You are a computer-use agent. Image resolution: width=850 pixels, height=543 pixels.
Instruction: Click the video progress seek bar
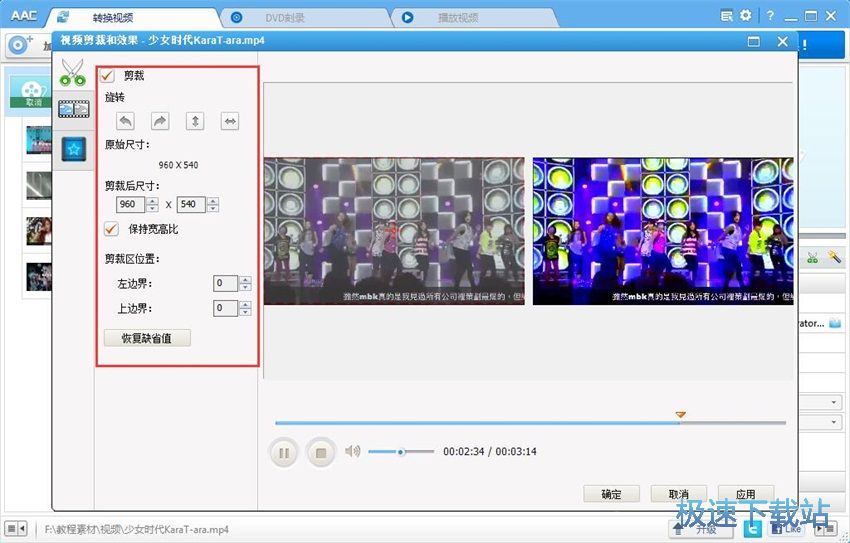(x=530, y=423)
